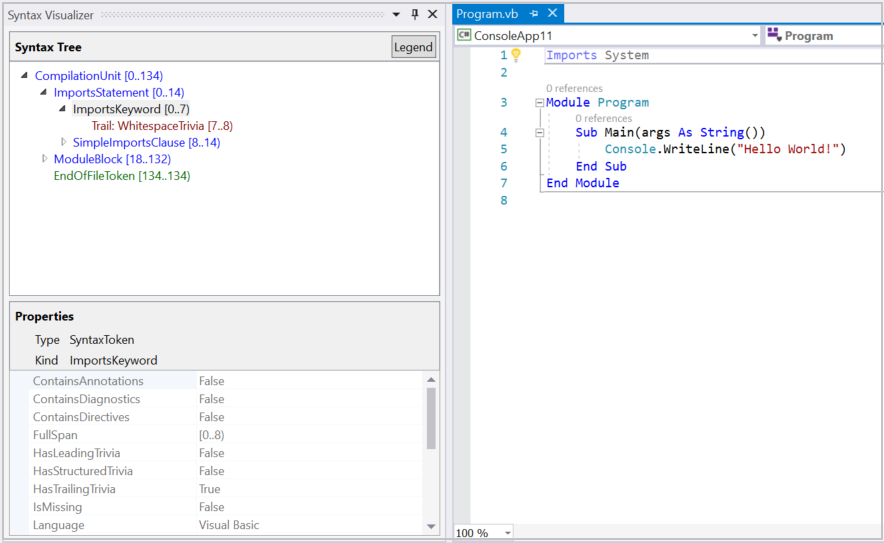This screenshot has height=543, width=884.
Task: Expand the SimpleImportsClause node
Action: tap(64, 143)
